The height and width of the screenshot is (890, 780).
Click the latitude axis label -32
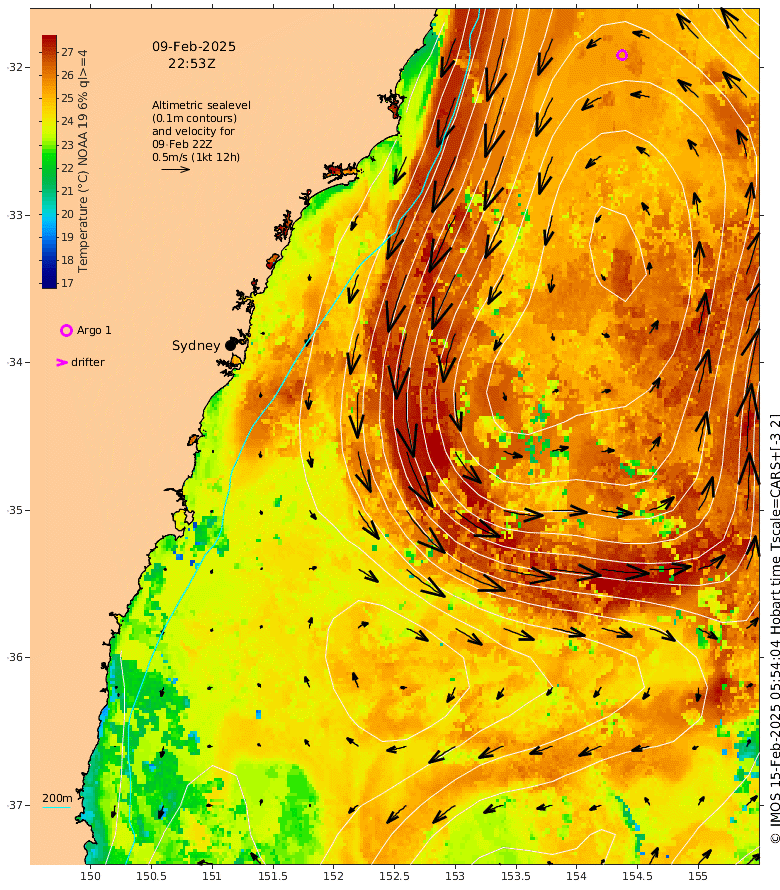point(15,67)
